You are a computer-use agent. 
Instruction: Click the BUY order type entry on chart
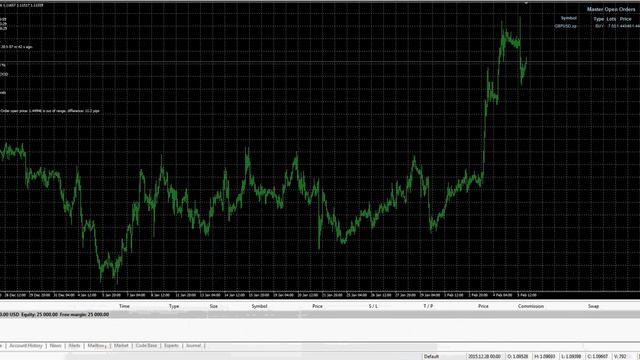pos(599,26)
